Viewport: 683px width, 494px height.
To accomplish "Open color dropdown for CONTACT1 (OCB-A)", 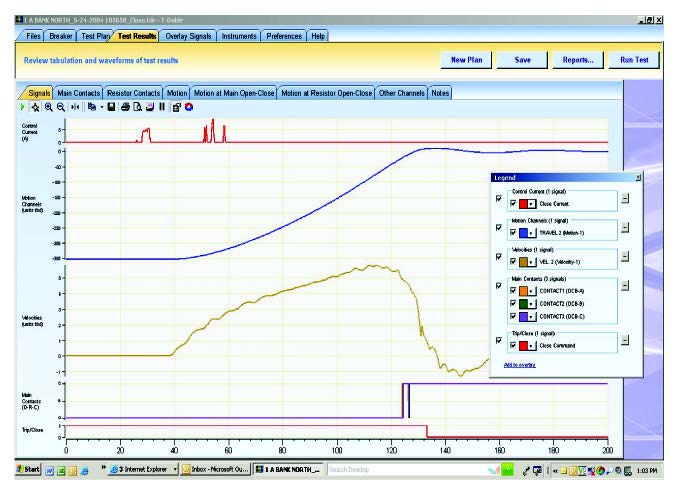I will (532, 290).
